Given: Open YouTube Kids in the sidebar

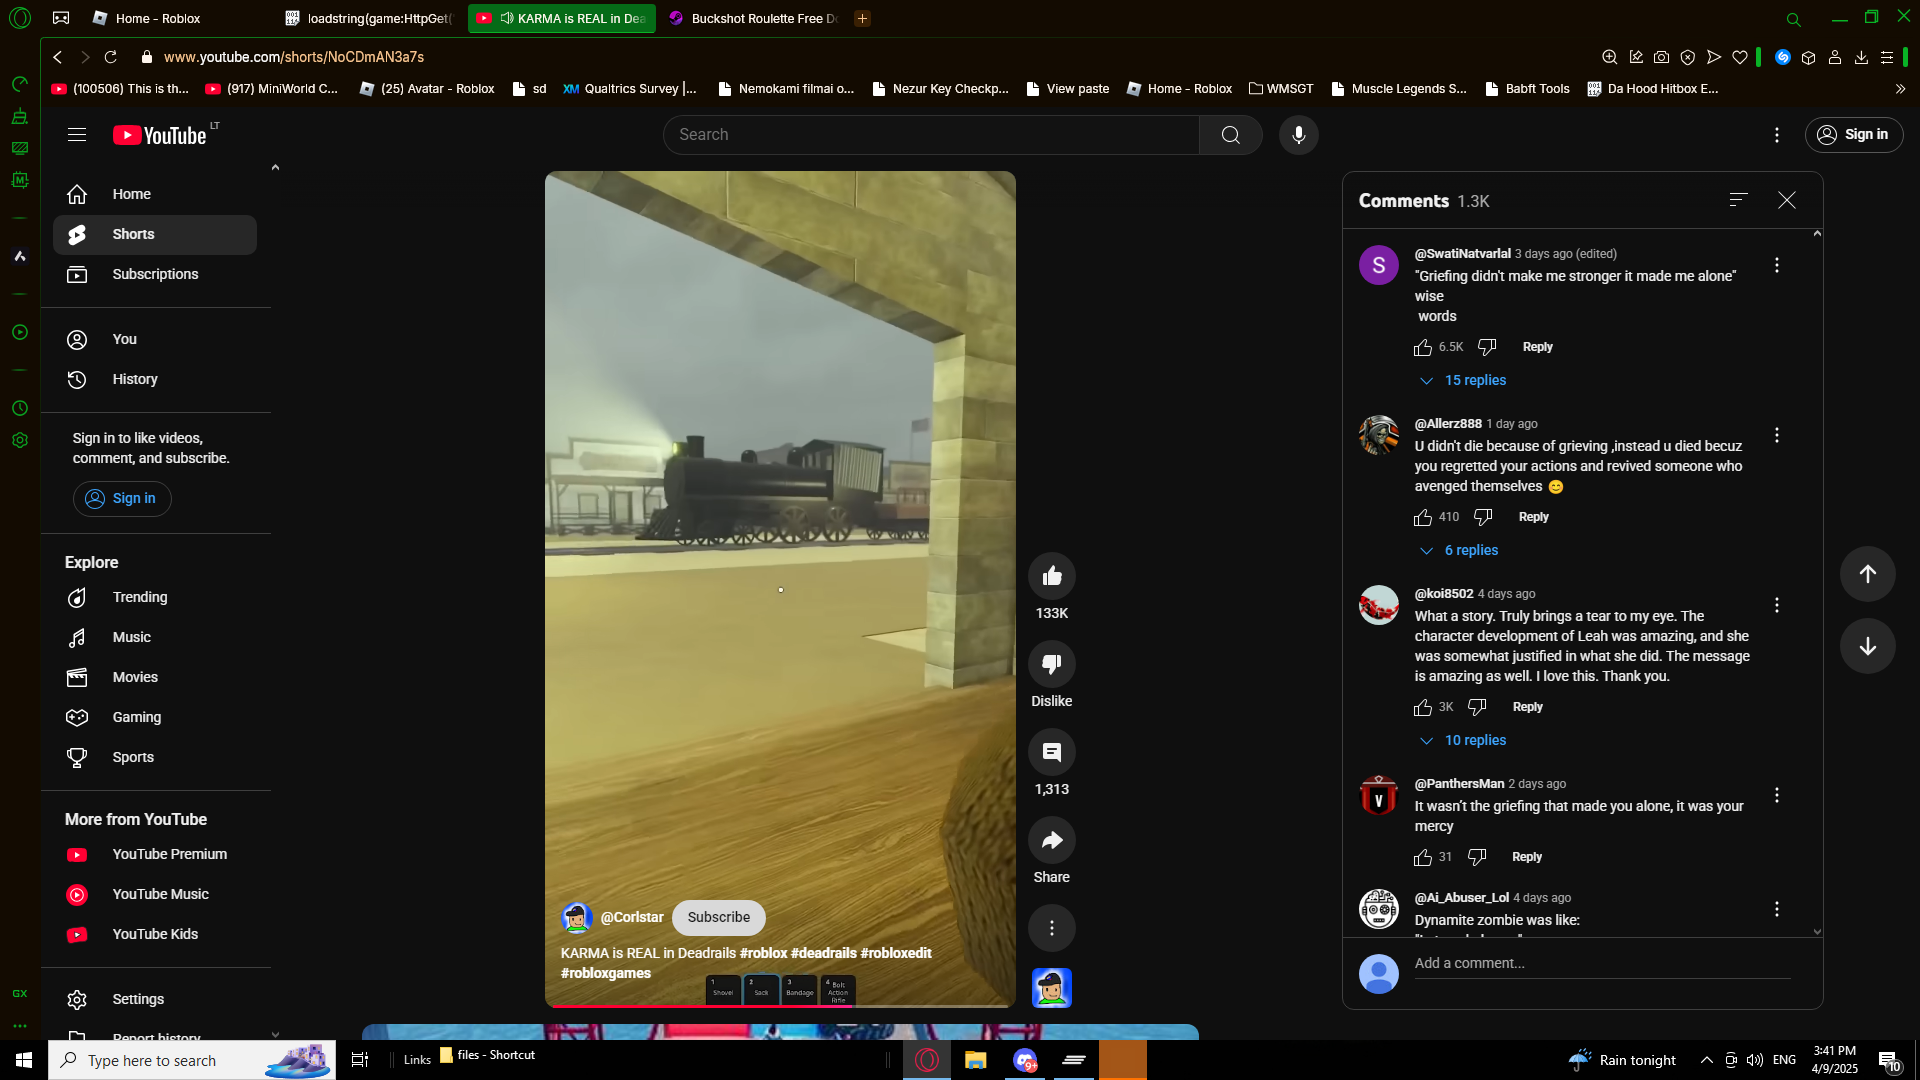Looking at the screenshot, I should pos(155,934).
